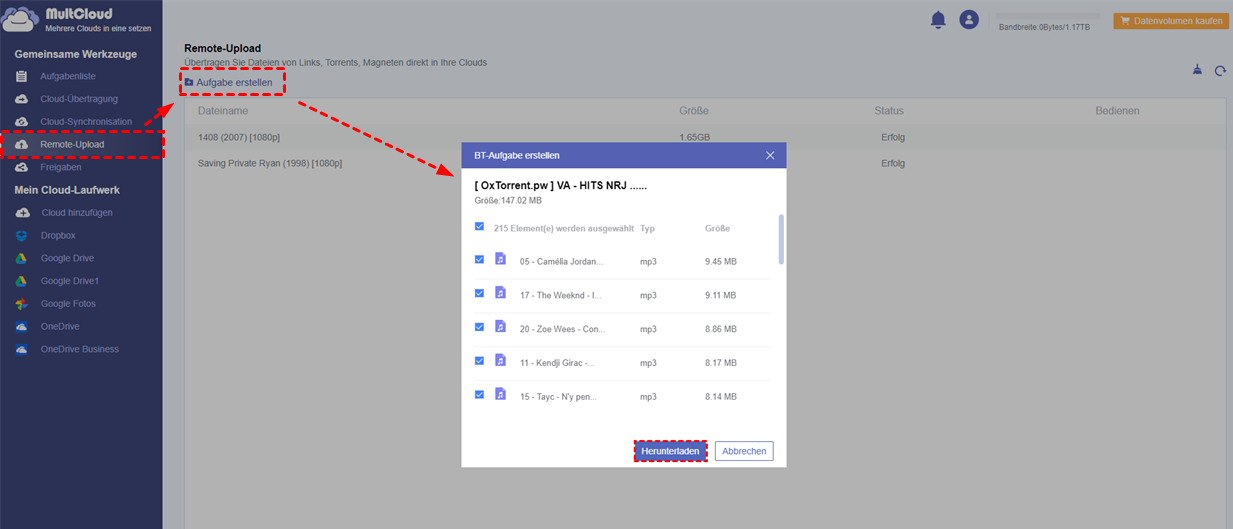
Task: Click music file icon for 15 - Tayc
Action: 500,394
